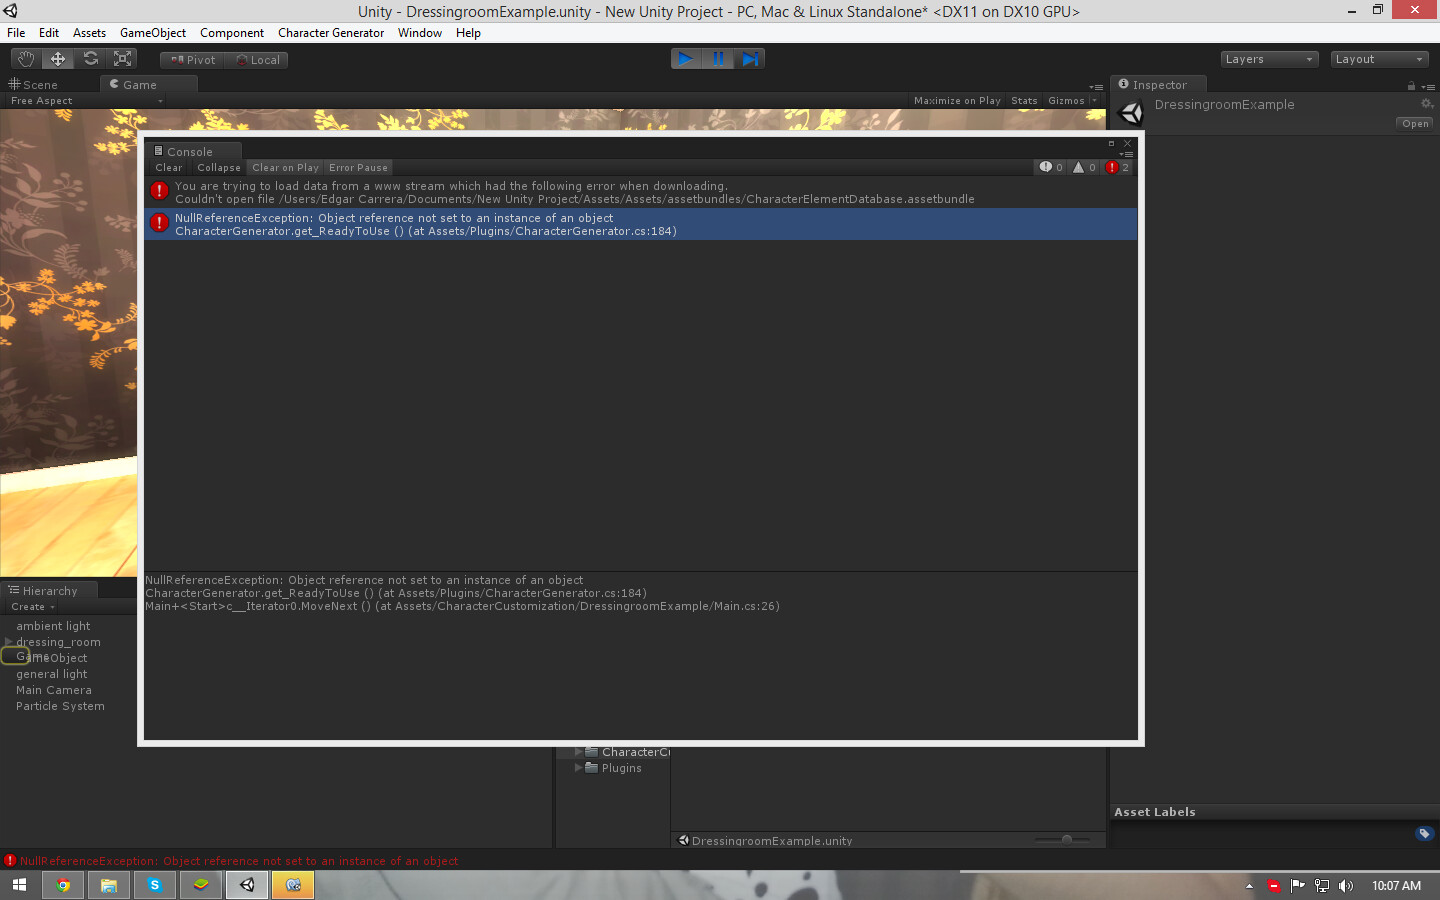
Task: Select the Hand tool in the toolbar
Action: pos(25,59)
